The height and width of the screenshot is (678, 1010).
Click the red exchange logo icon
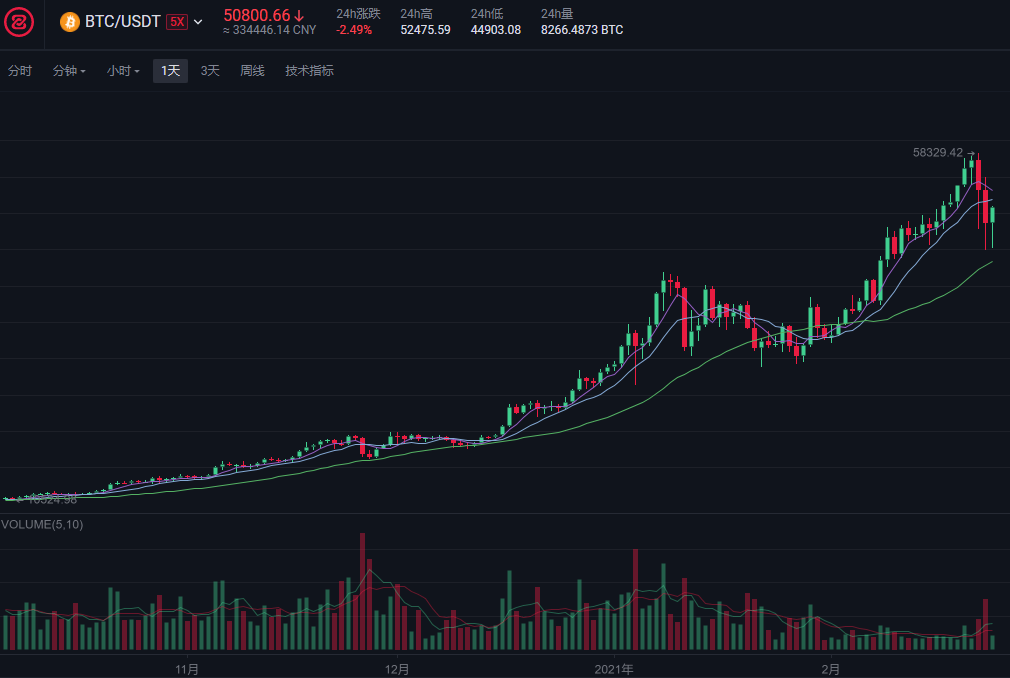[x=19, y=23]
